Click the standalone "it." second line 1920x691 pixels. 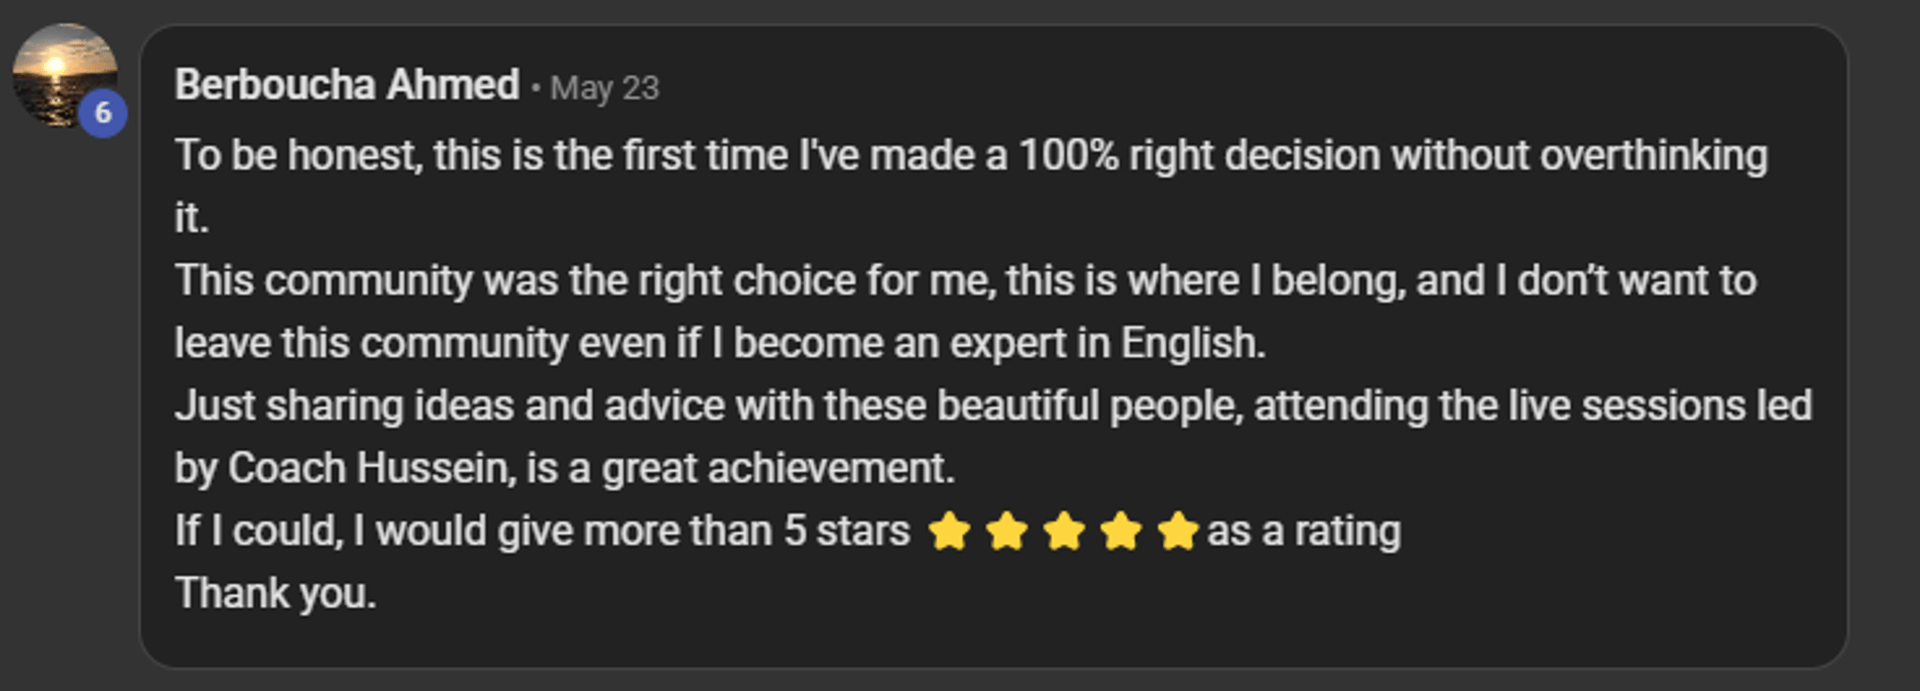(x=191, y=218)
